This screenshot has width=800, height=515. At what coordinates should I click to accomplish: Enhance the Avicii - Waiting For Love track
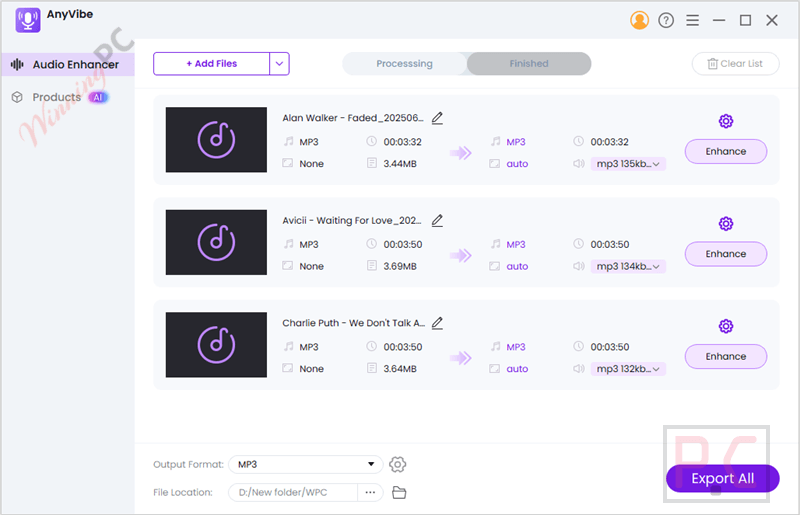click(x=726, y=254)
